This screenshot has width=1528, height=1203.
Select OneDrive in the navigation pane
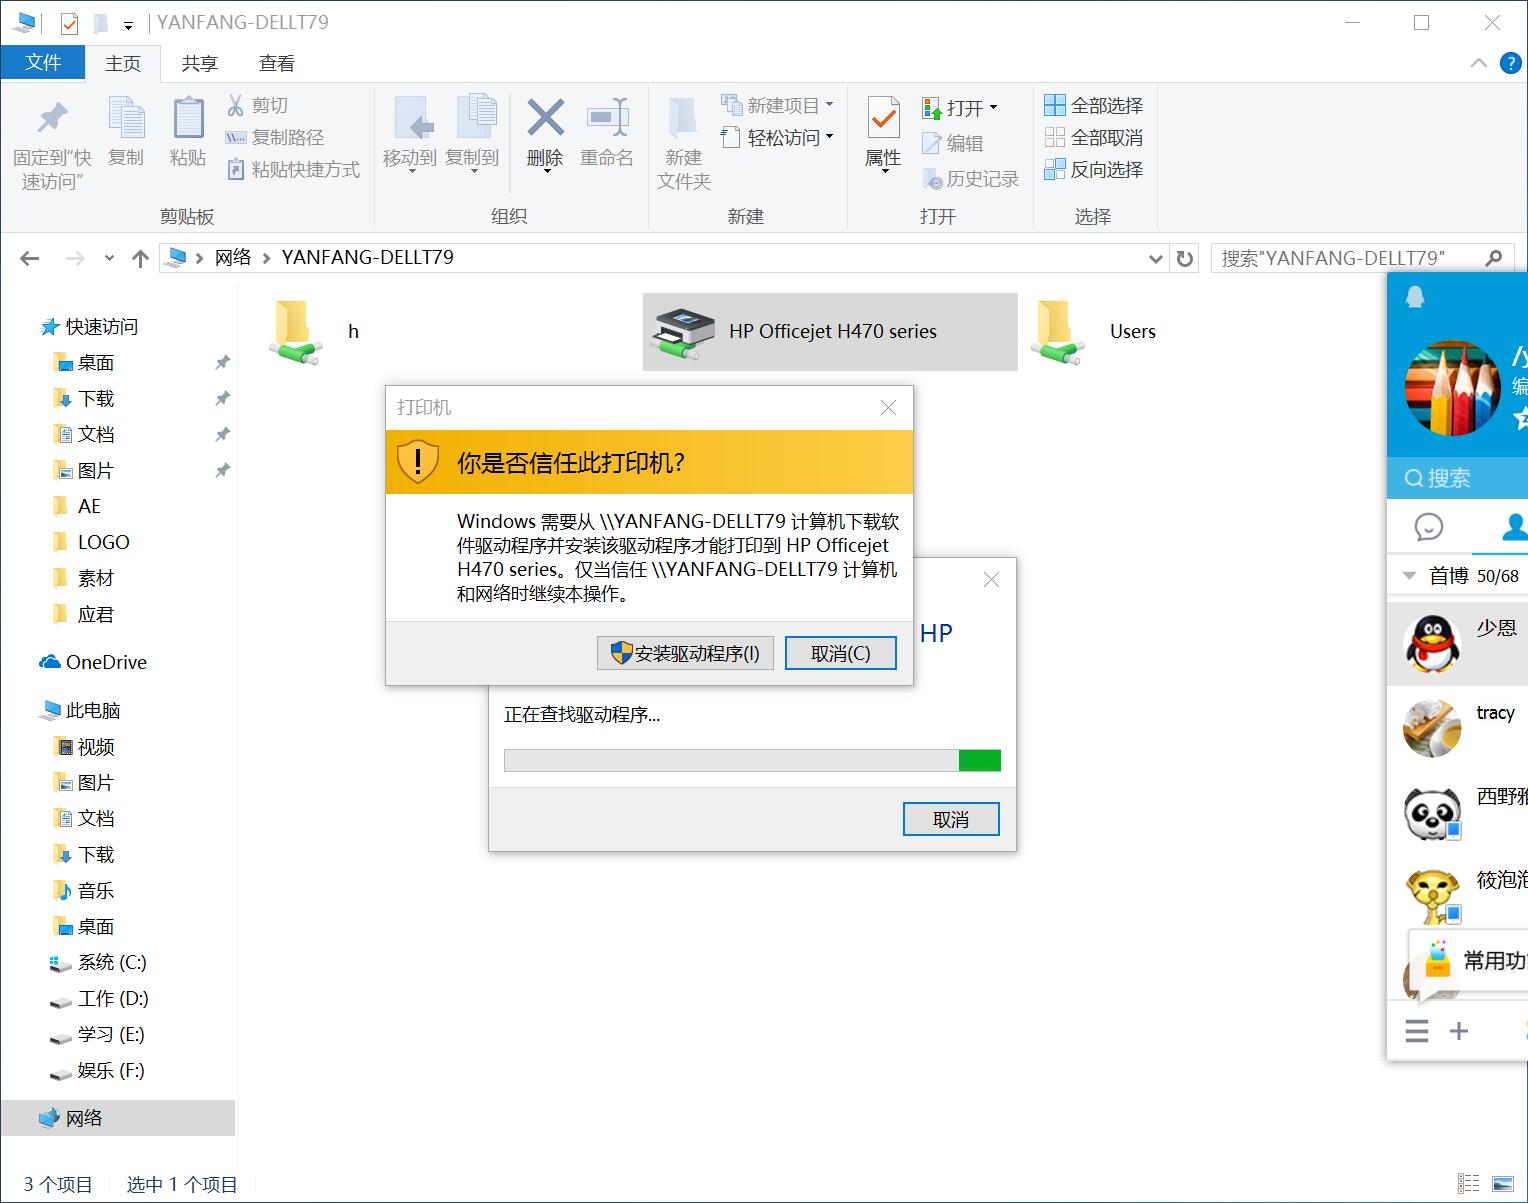[x=106, y=662]
